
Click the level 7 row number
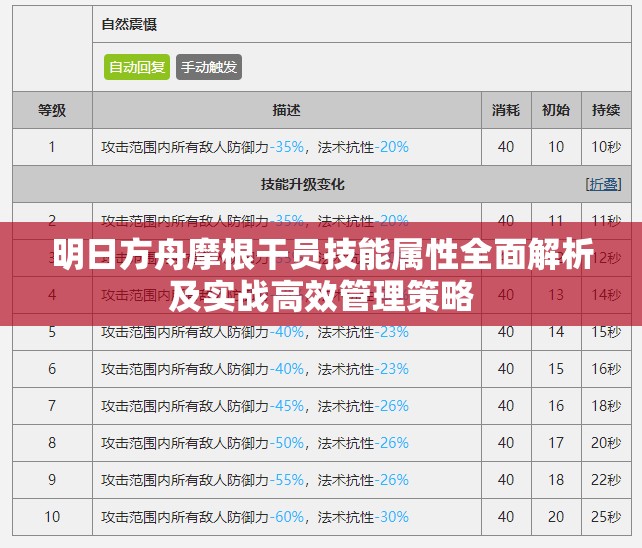(x=52, y=405)
